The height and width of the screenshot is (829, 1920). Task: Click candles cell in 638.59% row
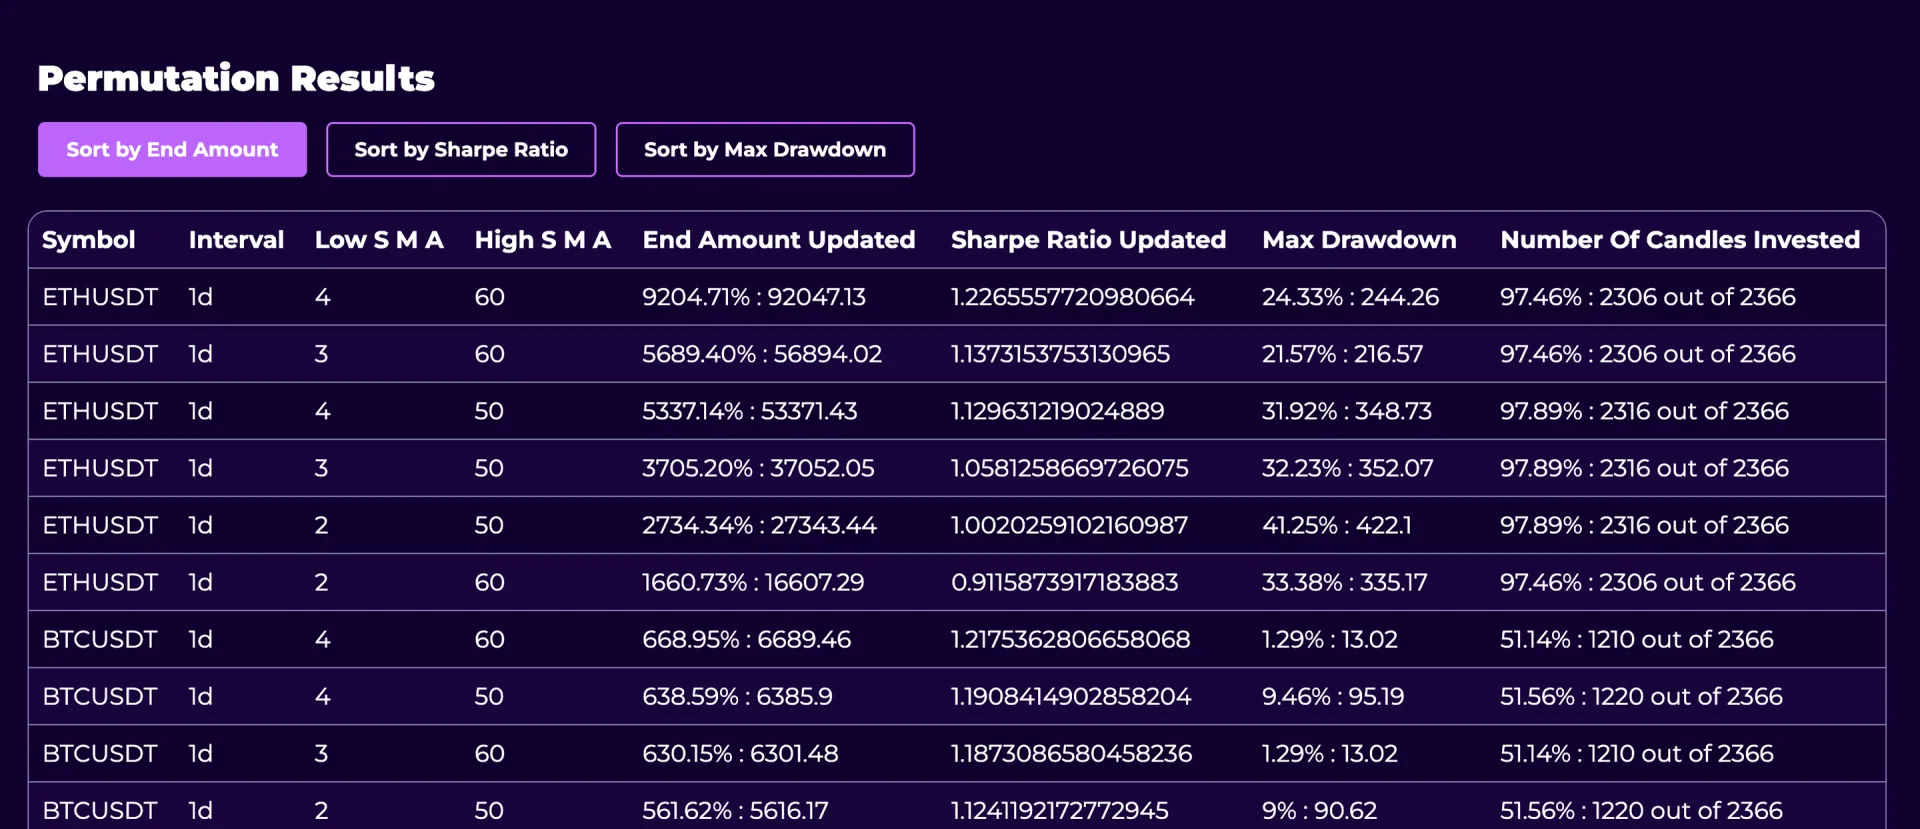click(1641, 696)
